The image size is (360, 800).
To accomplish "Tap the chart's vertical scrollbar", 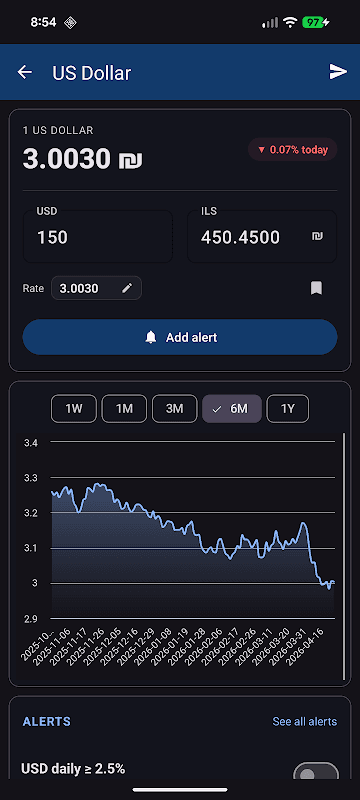I will pos(344,556).
